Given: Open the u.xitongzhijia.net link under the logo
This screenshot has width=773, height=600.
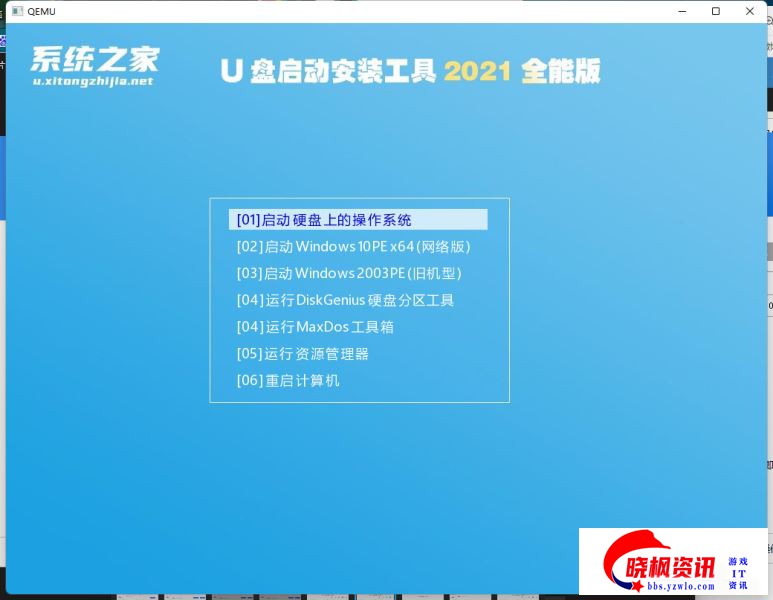Looking at the screenshot, I should pyautogui.click(x=93, y=81).
